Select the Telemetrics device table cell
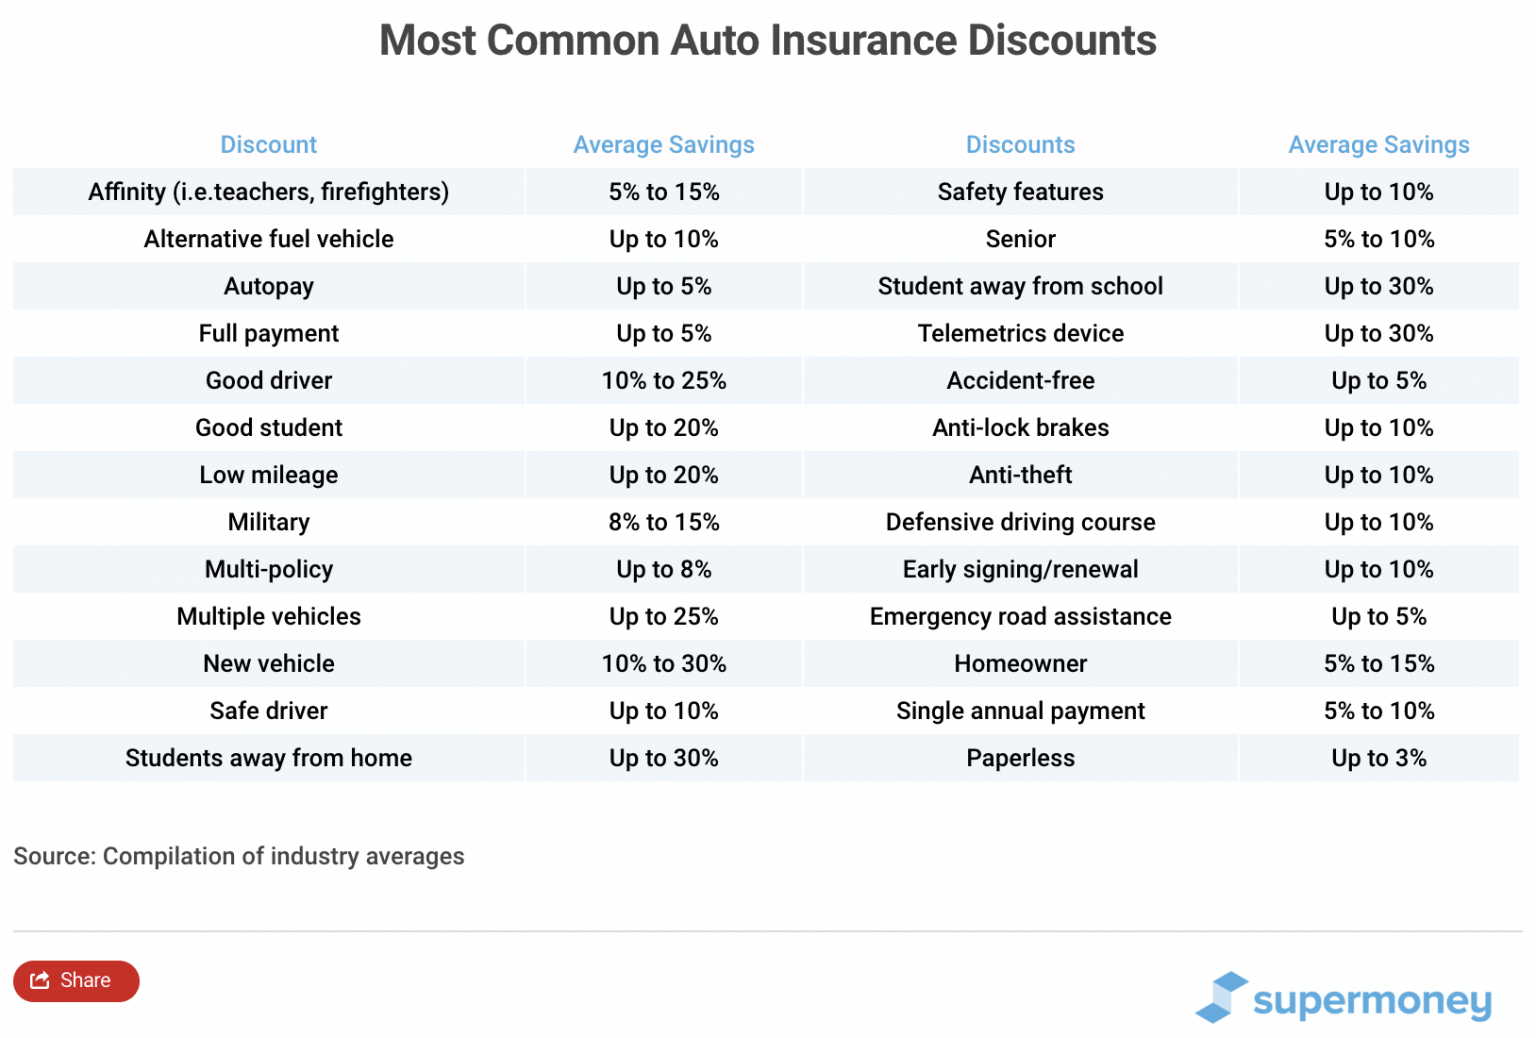 pos(1020,333)
